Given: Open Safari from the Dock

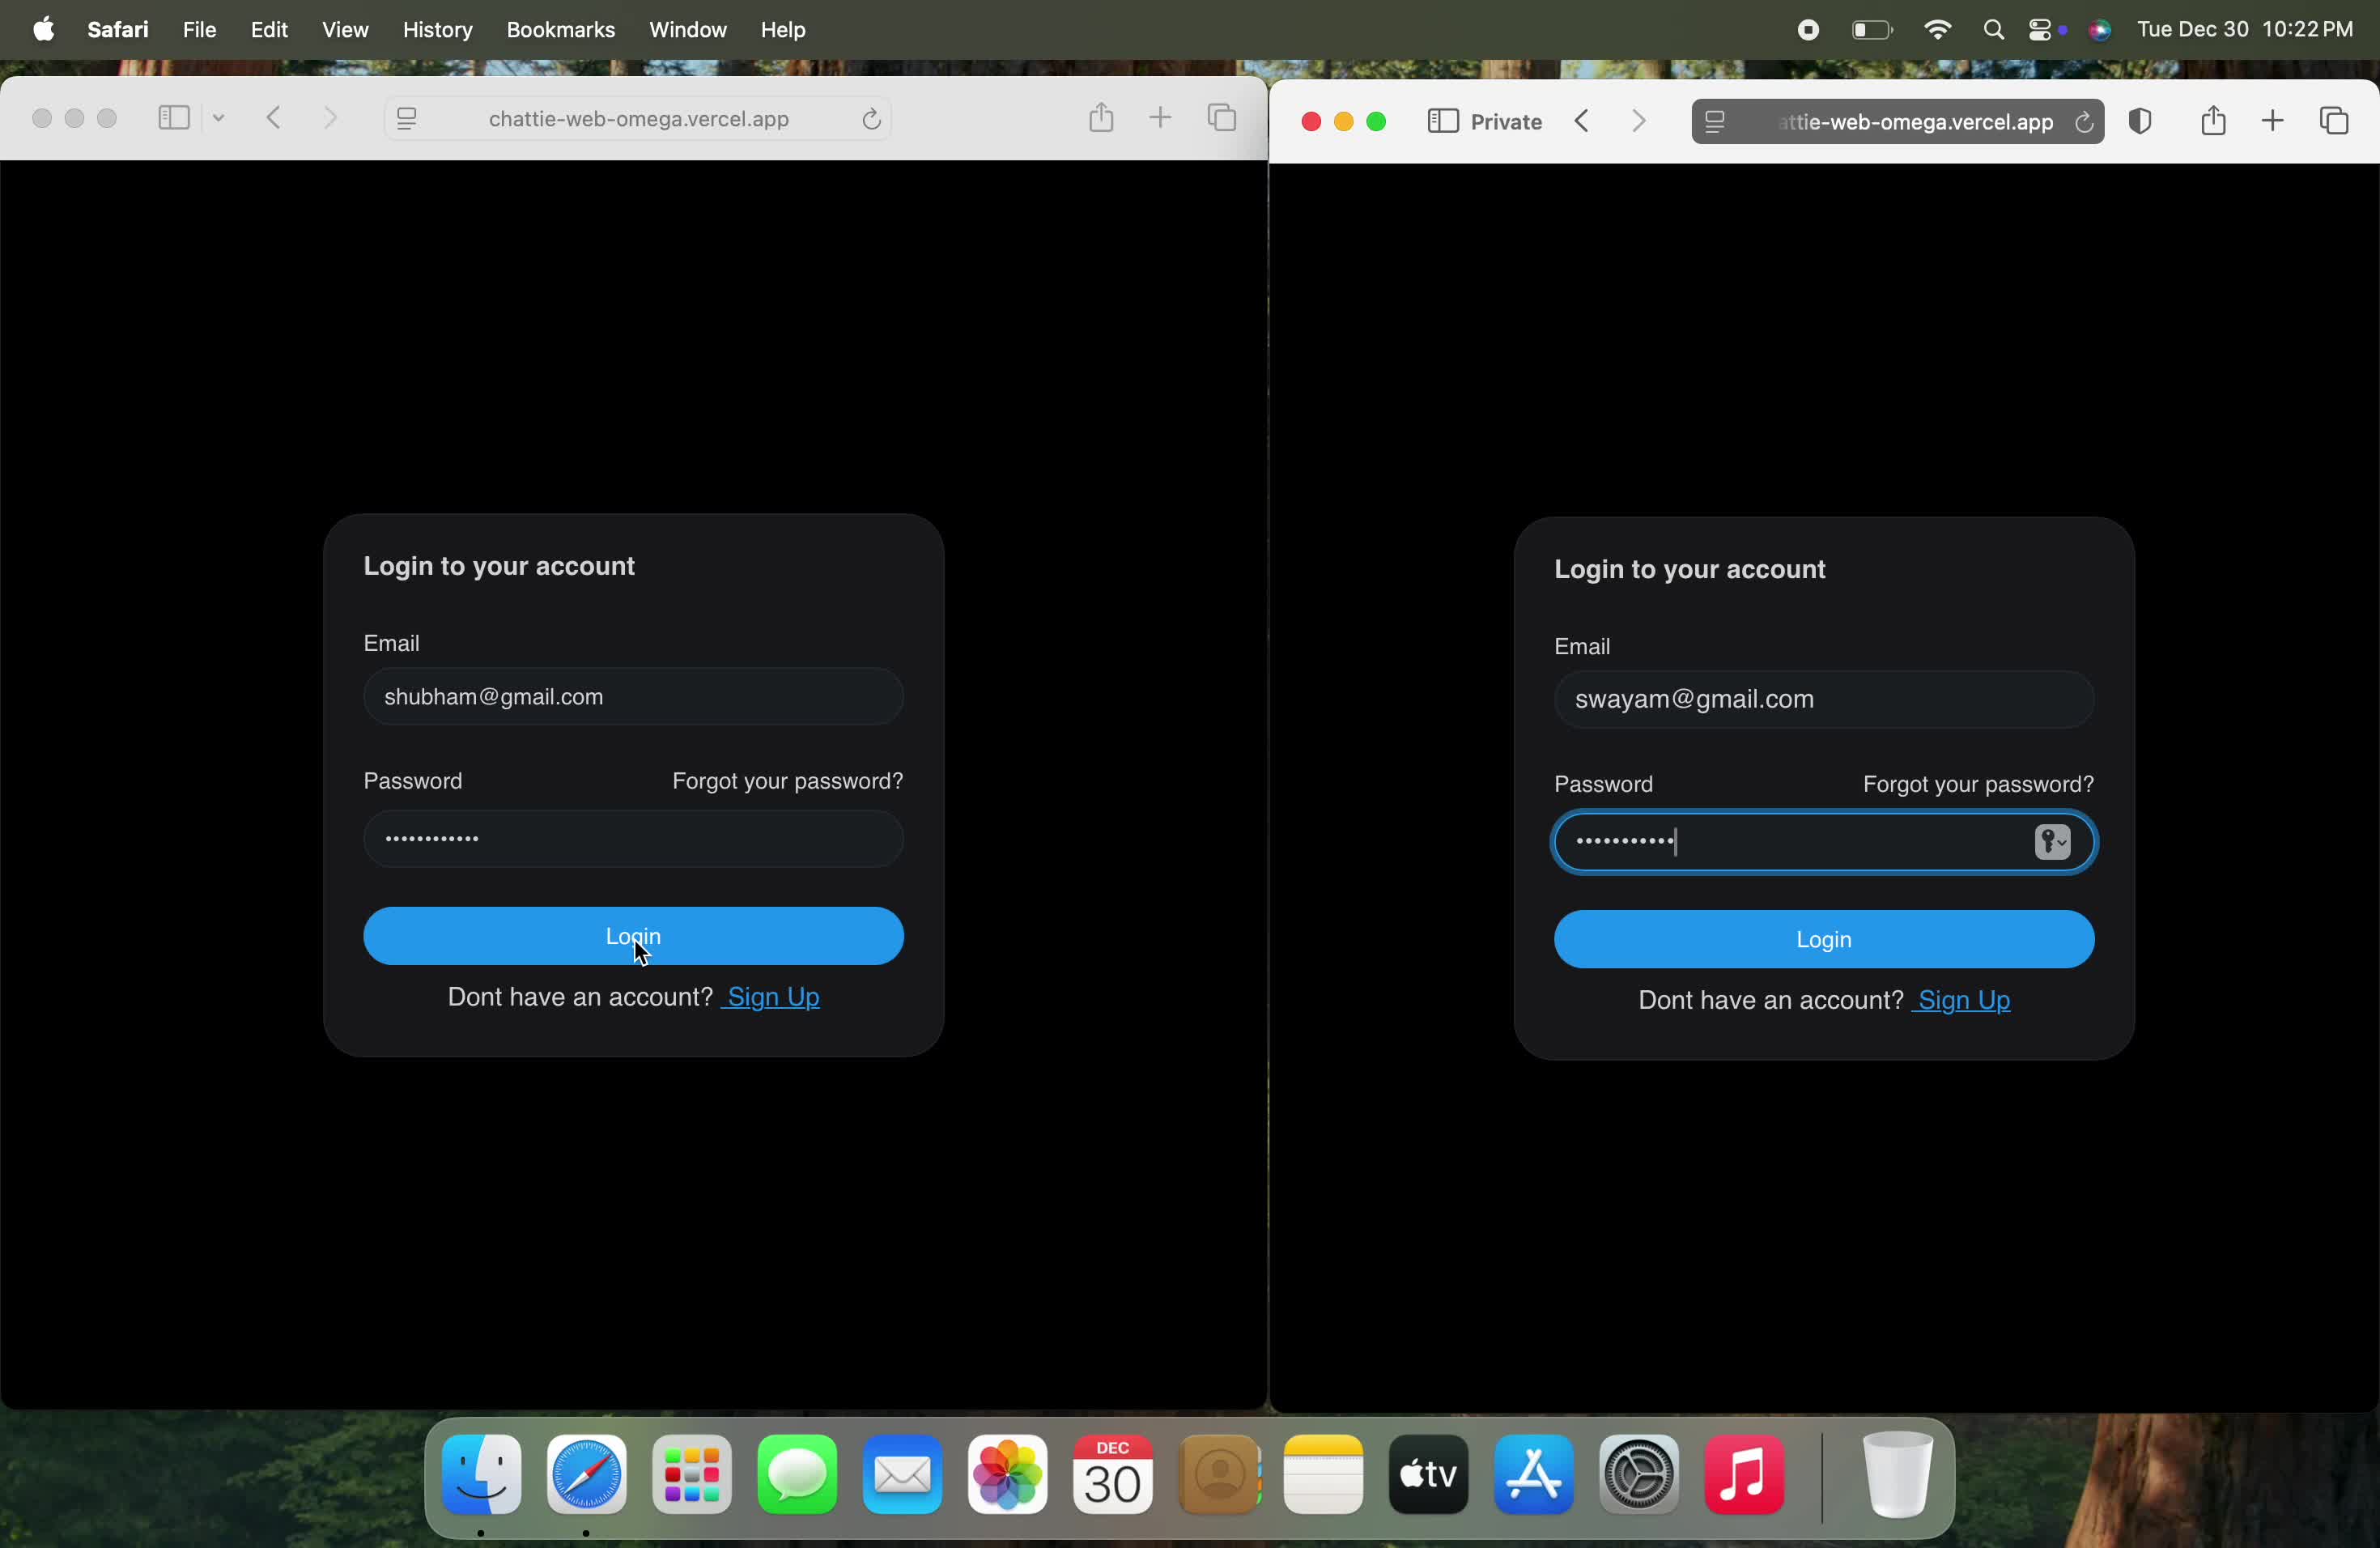Looking at the screenshot, I should click(587, 1475).
